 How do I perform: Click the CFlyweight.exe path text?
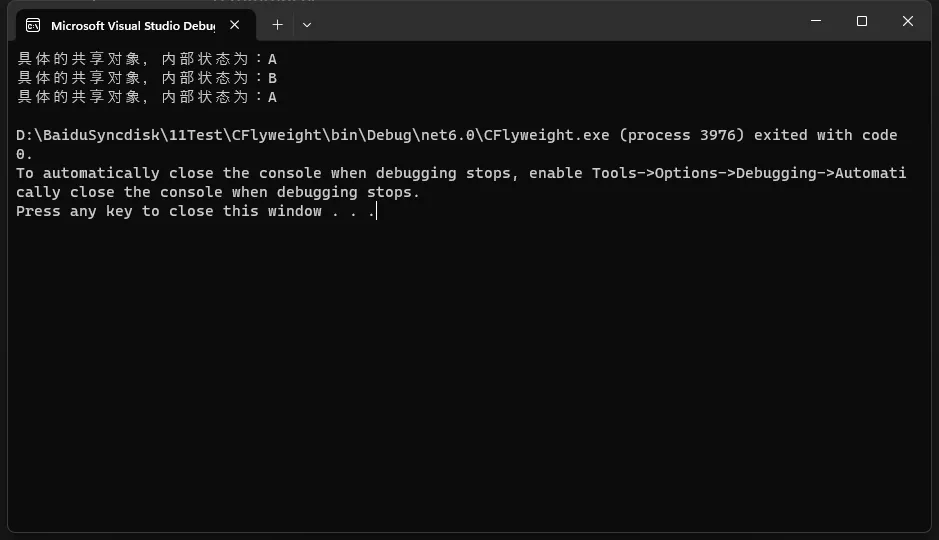tap(313, 135)
